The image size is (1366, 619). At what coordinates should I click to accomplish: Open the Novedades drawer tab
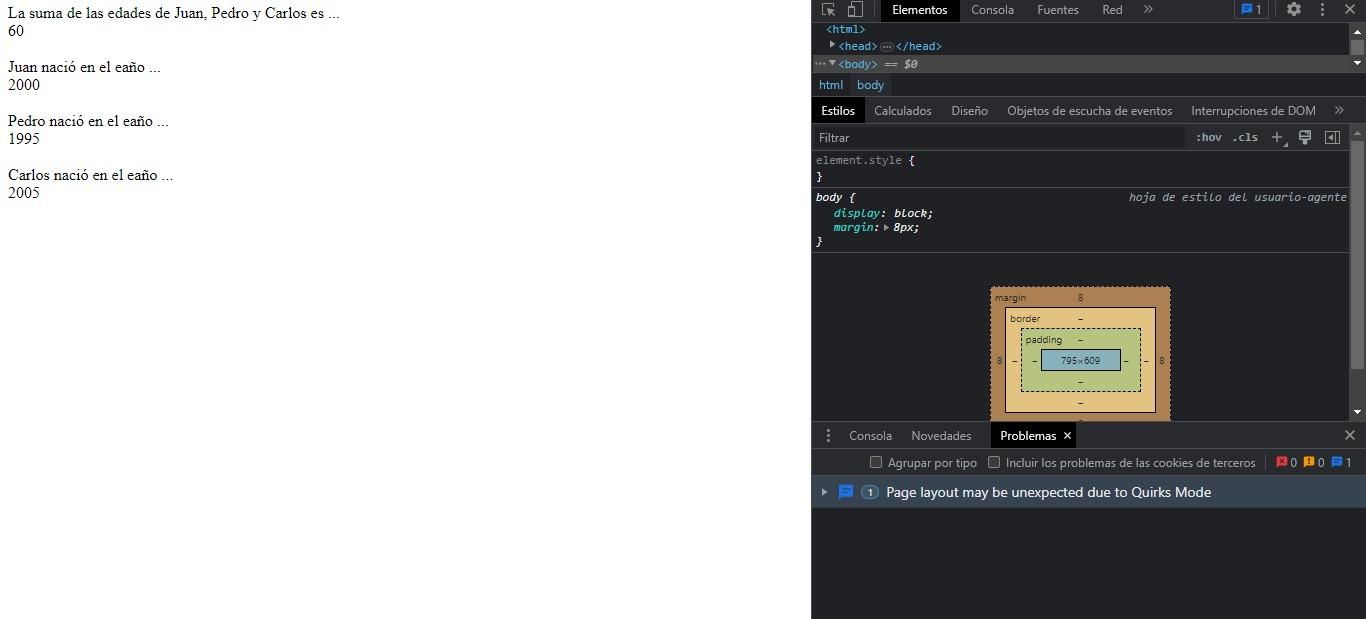(x=941, y=436)
